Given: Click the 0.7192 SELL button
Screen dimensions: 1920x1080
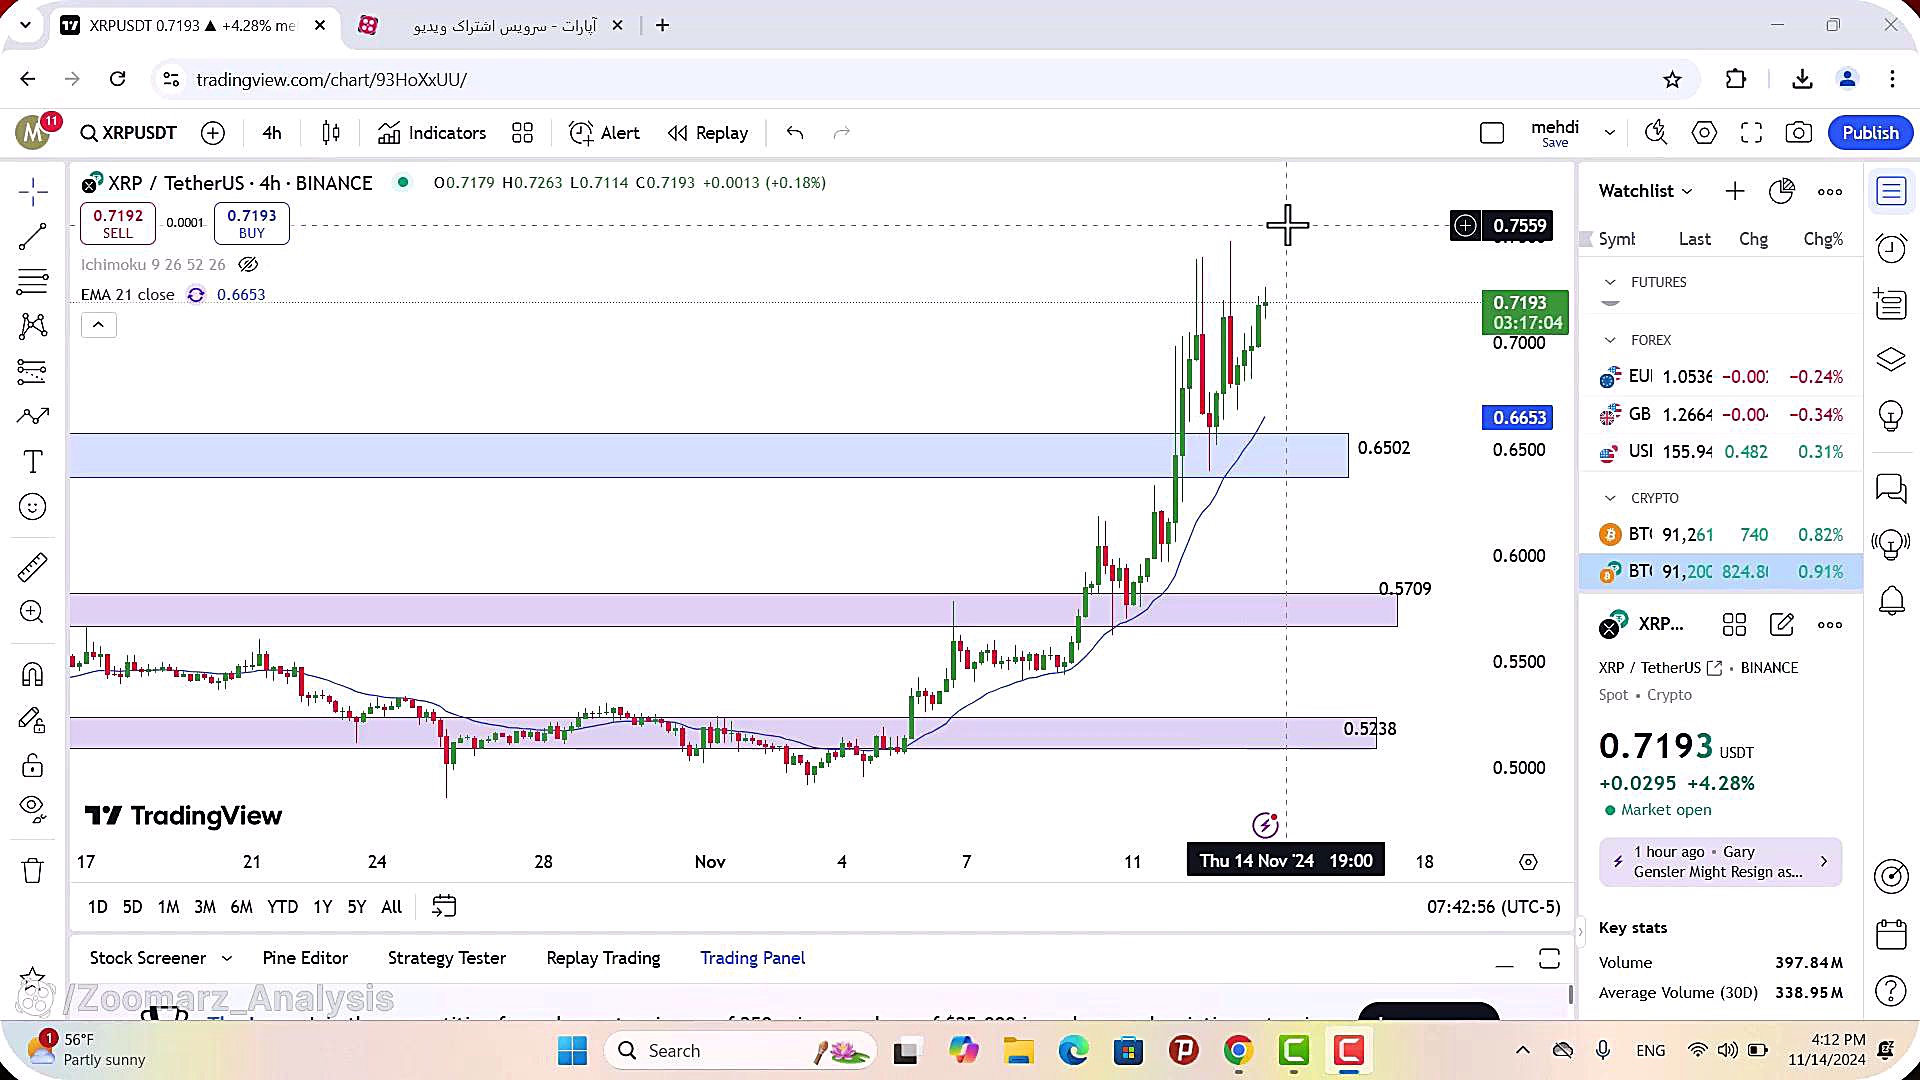Looking at the screenshot, I should [118, 223].
